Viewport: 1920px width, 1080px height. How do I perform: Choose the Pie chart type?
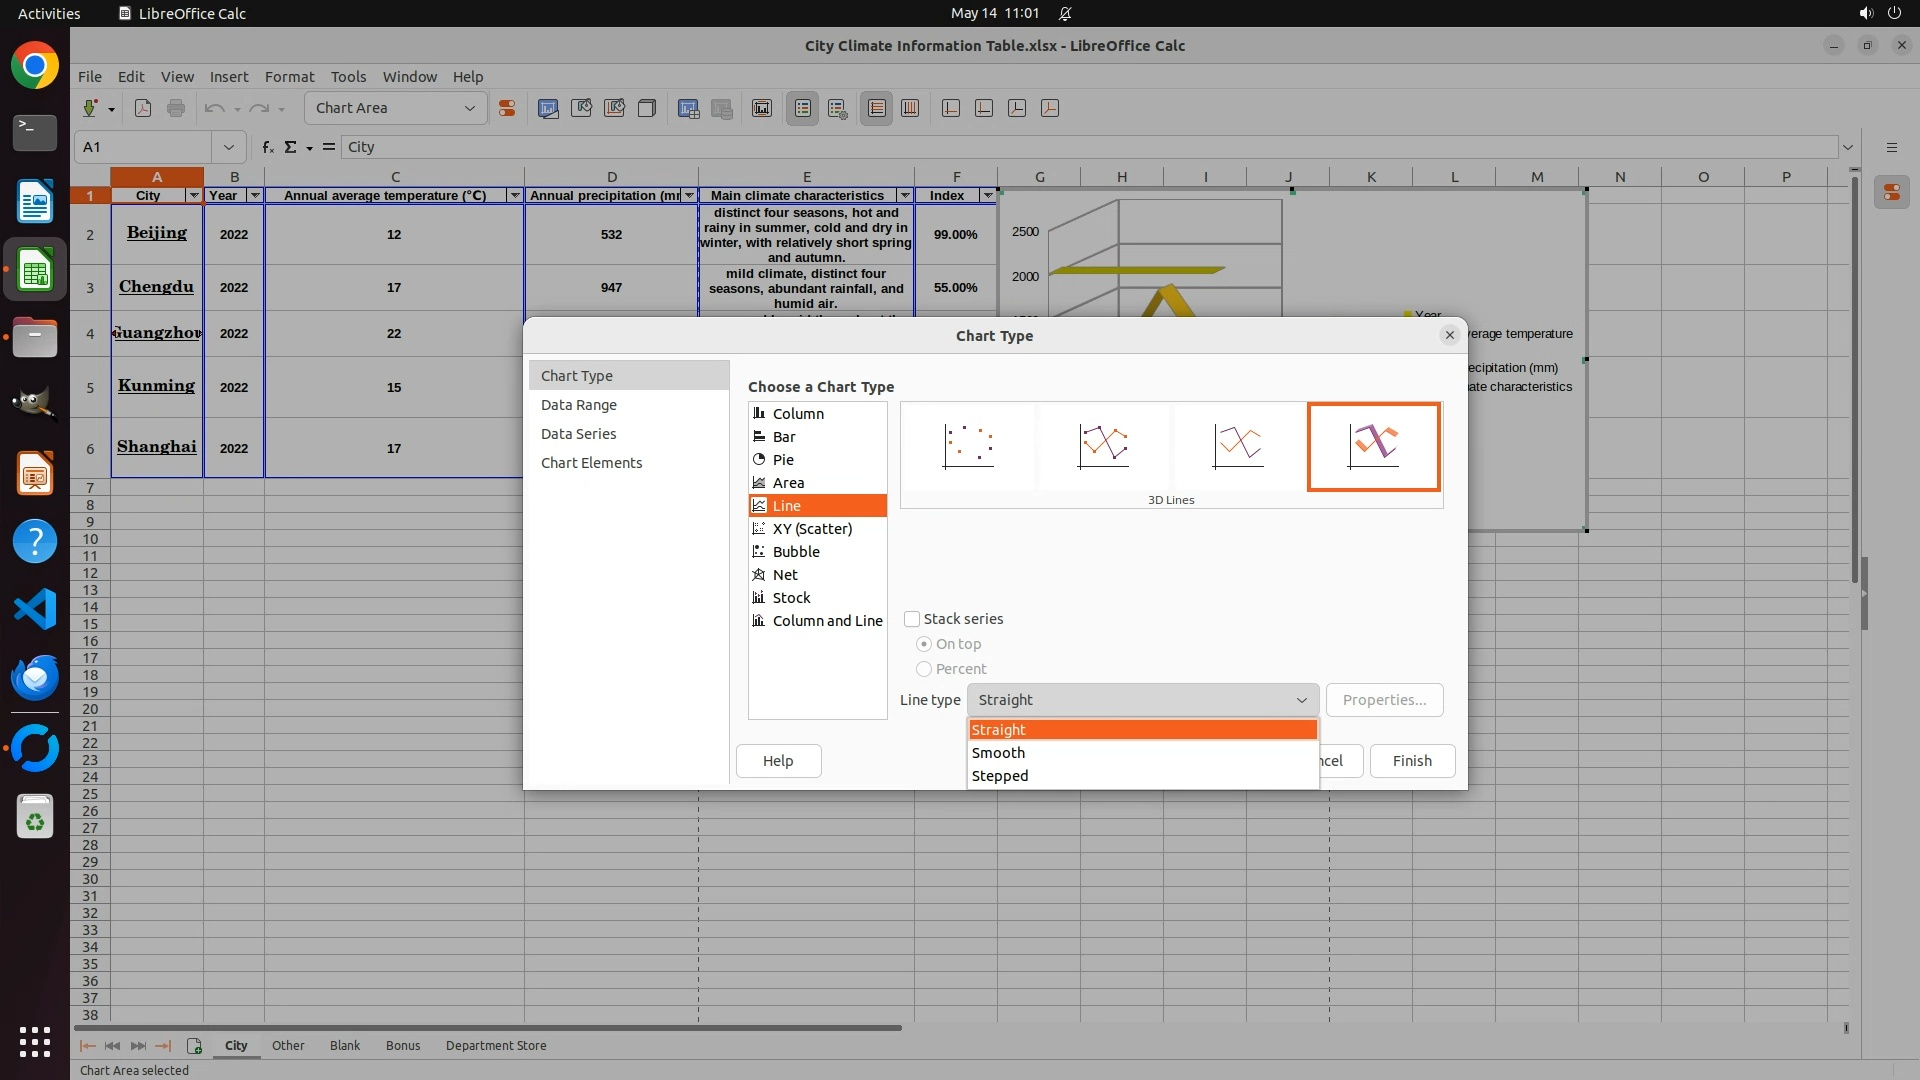tap(783, 460)
